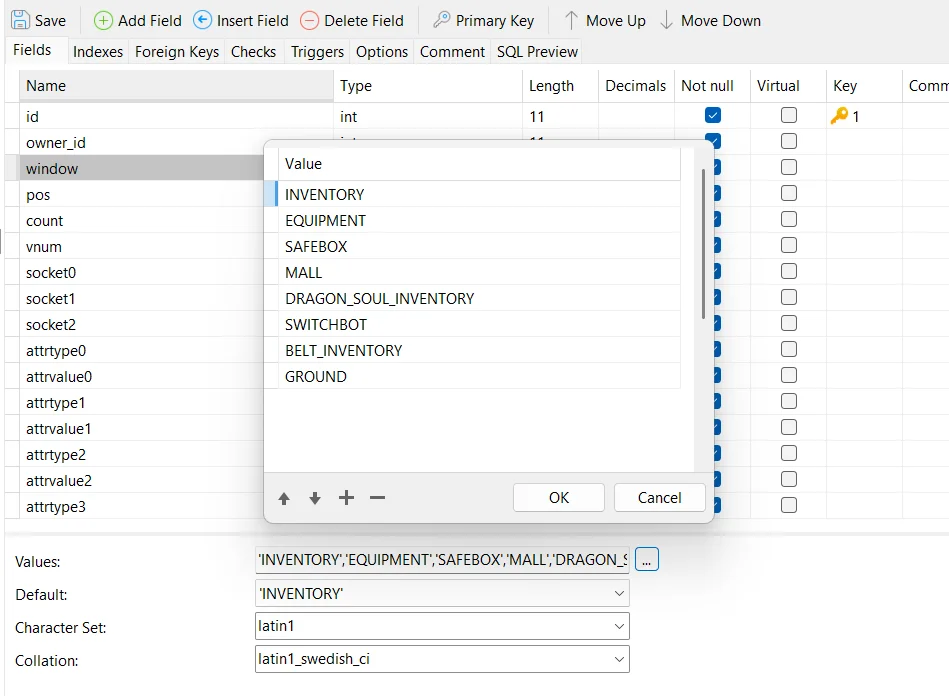Enable Virtual checkbox for socket0 row

point(789,272)
